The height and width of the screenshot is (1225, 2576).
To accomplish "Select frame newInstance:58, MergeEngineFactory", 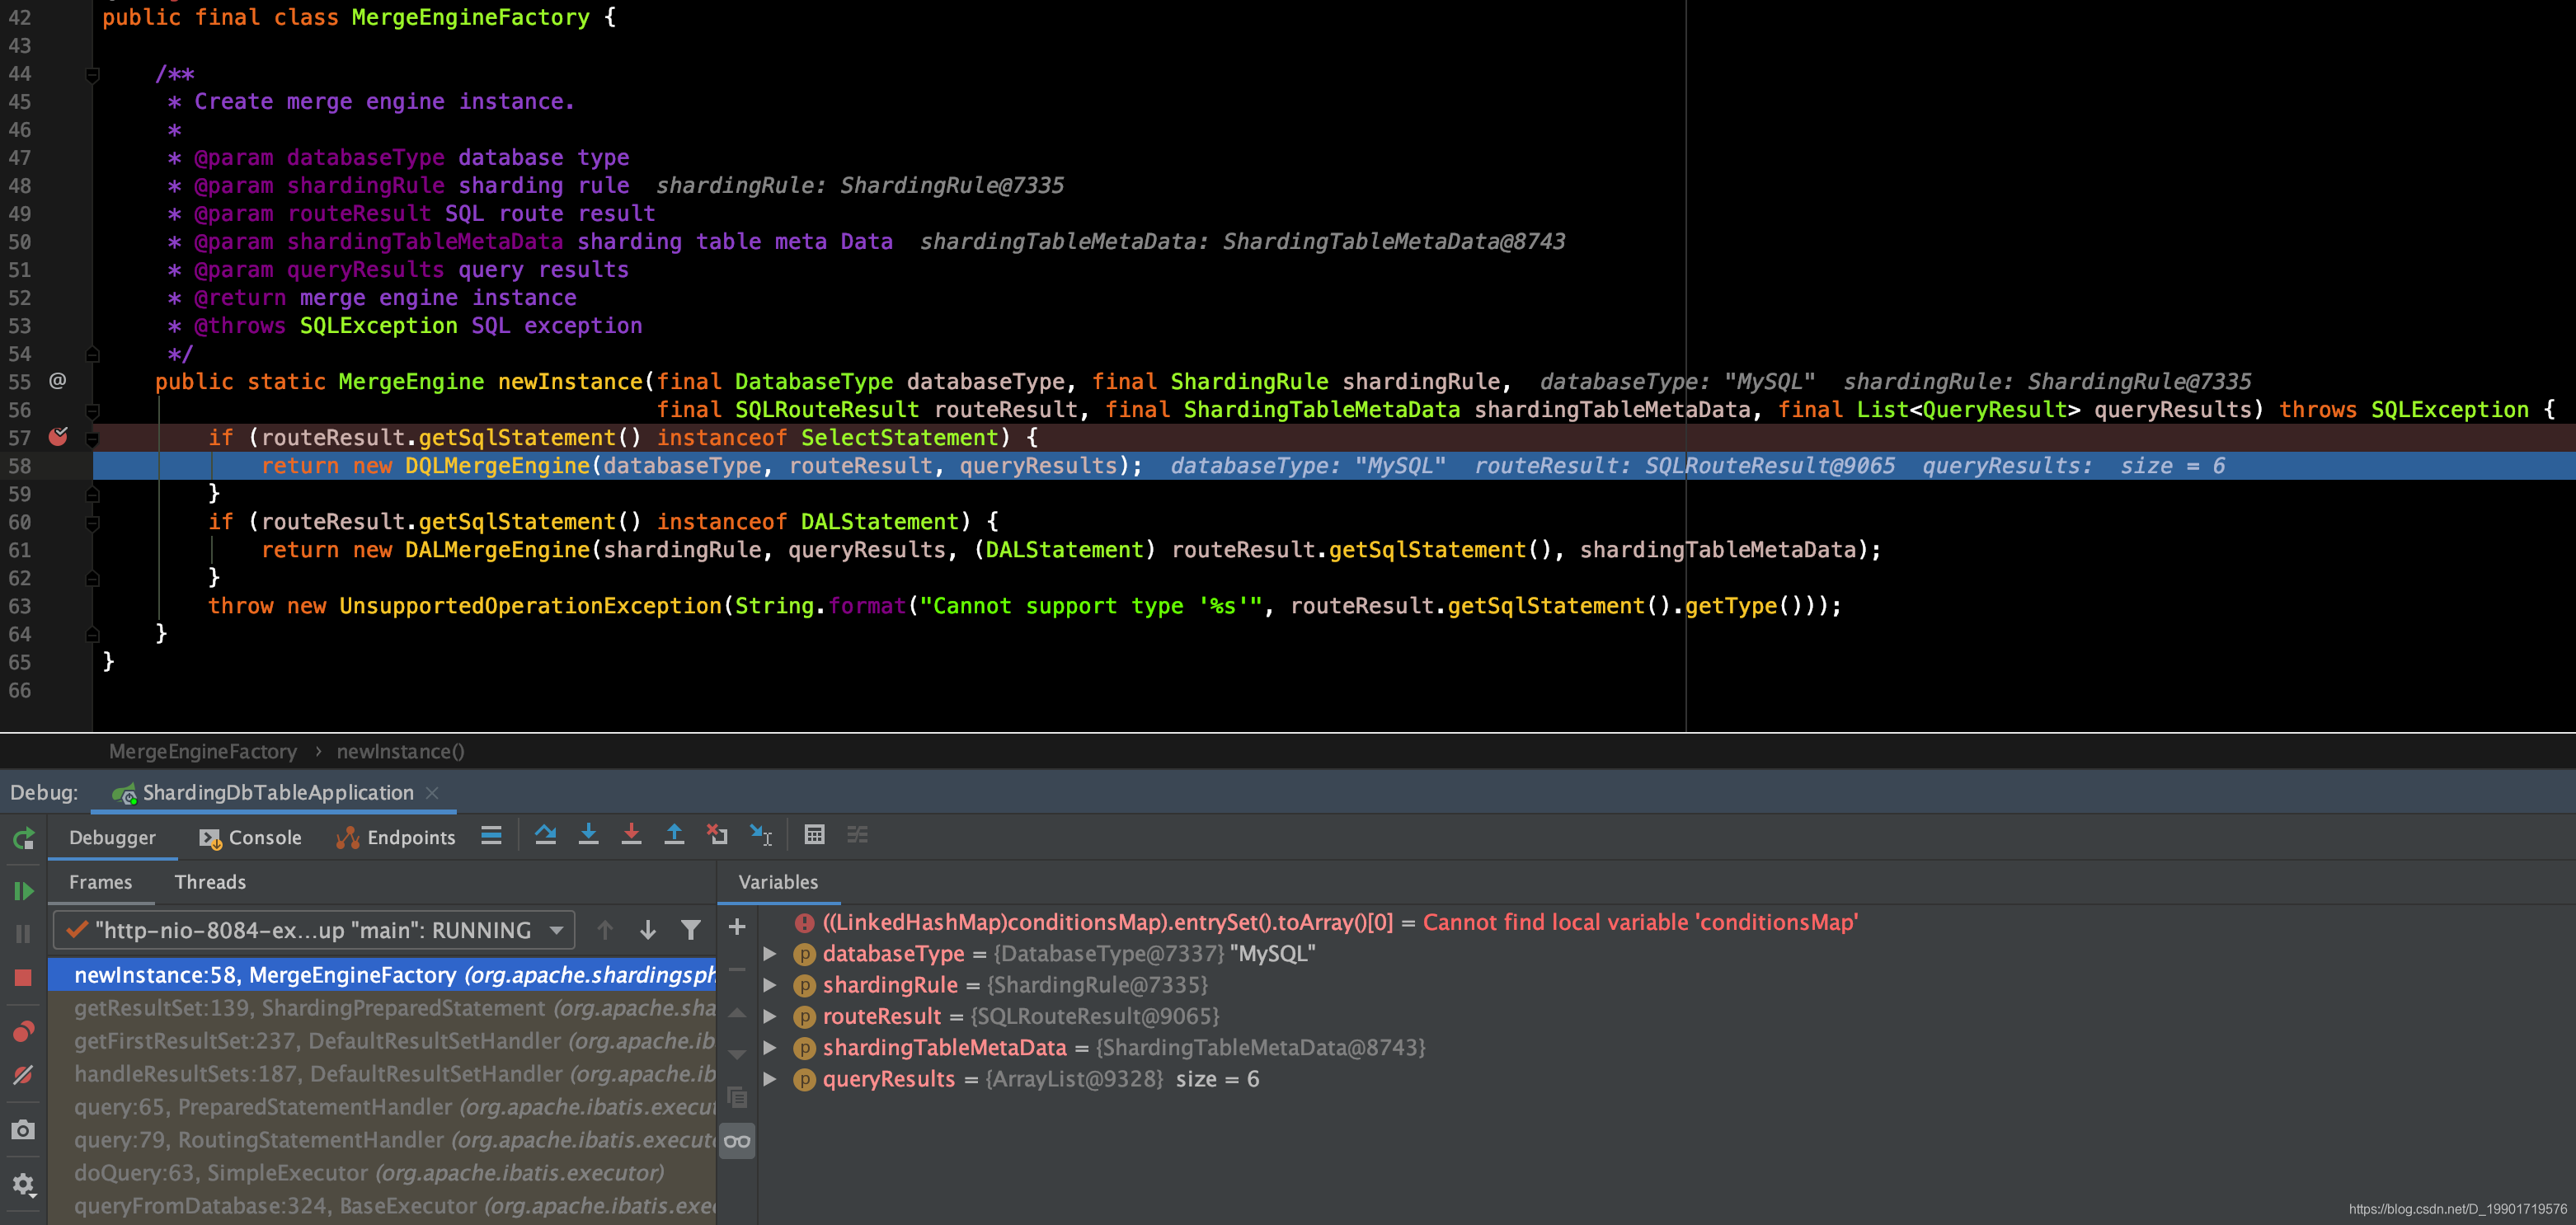I will point(382,975).
